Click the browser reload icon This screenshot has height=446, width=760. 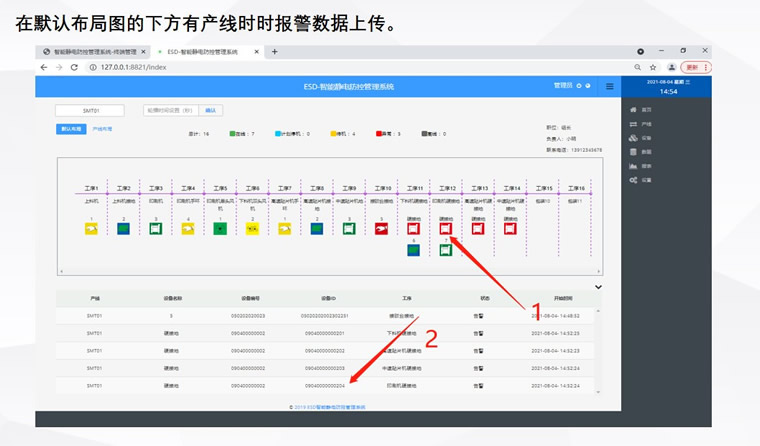[74, 67]
